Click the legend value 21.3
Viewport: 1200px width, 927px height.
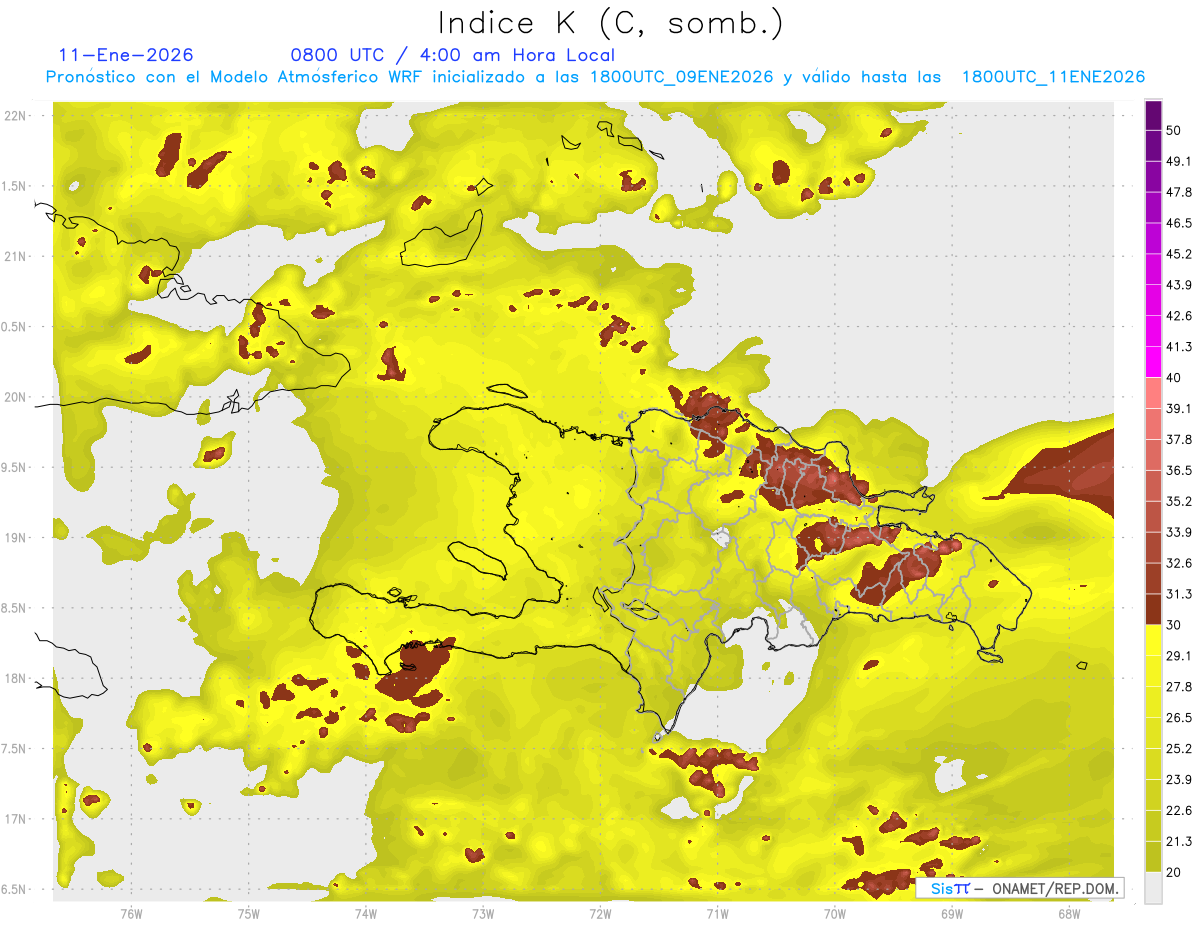click(x=1179, y=841)
